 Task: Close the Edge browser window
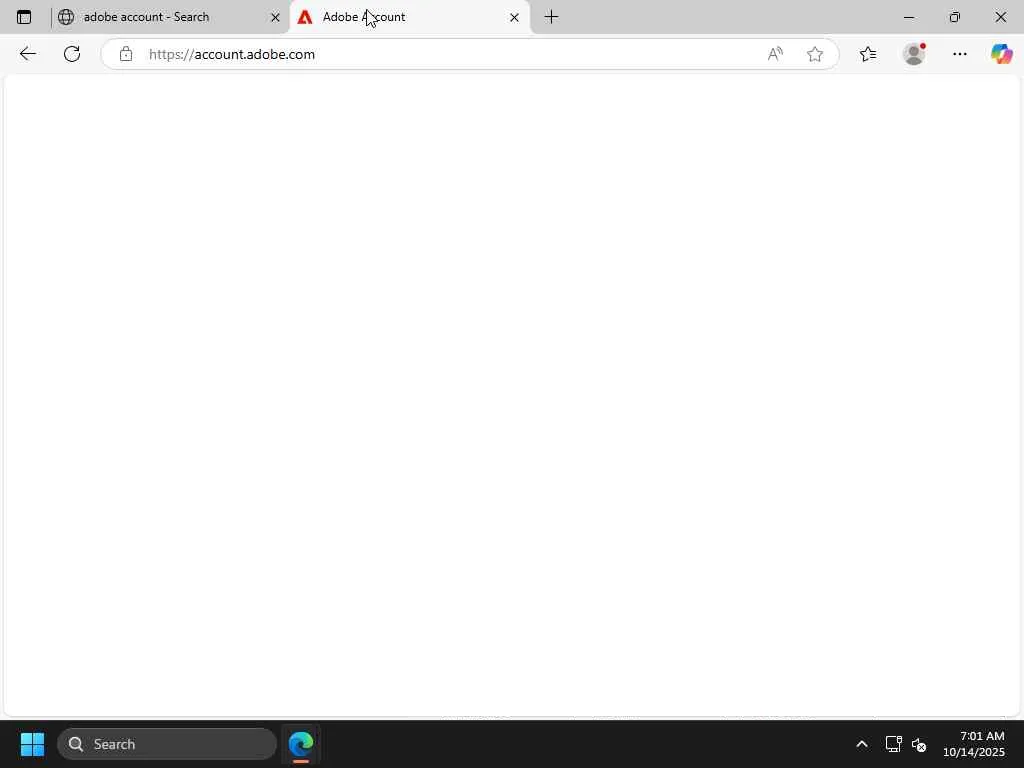click(x=1000, y=17)
